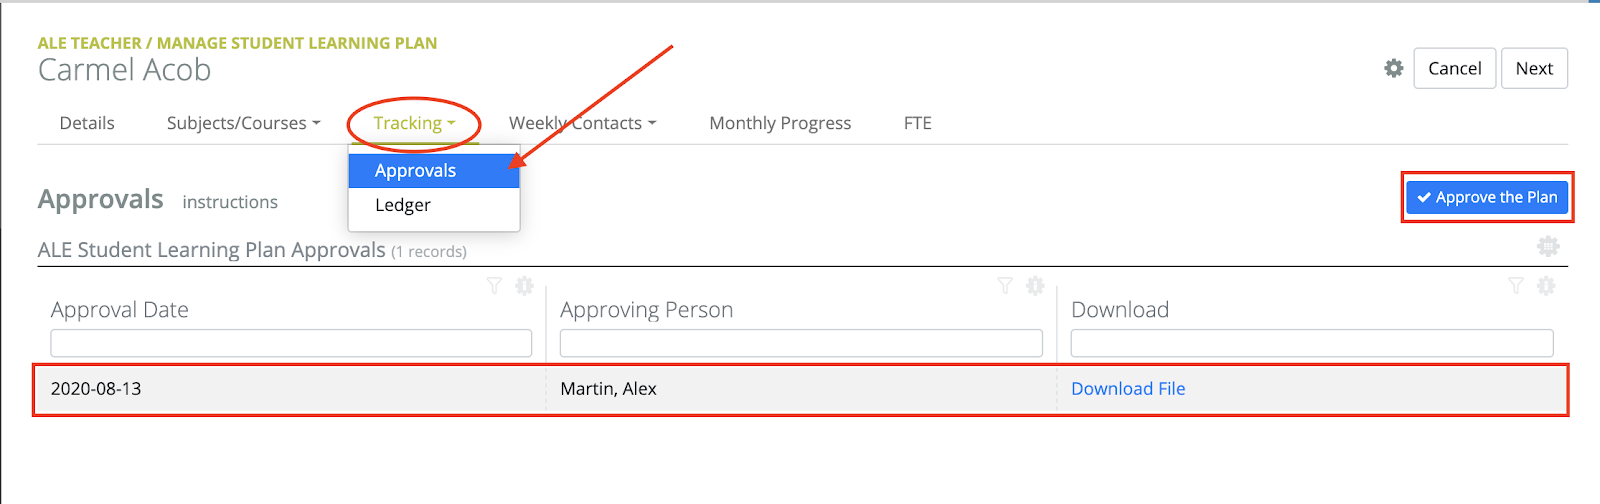The width and height of the screenshot is (1600, 504).
Task: Click the Approving Person column filter icon
Action: tap(1005, 287)
